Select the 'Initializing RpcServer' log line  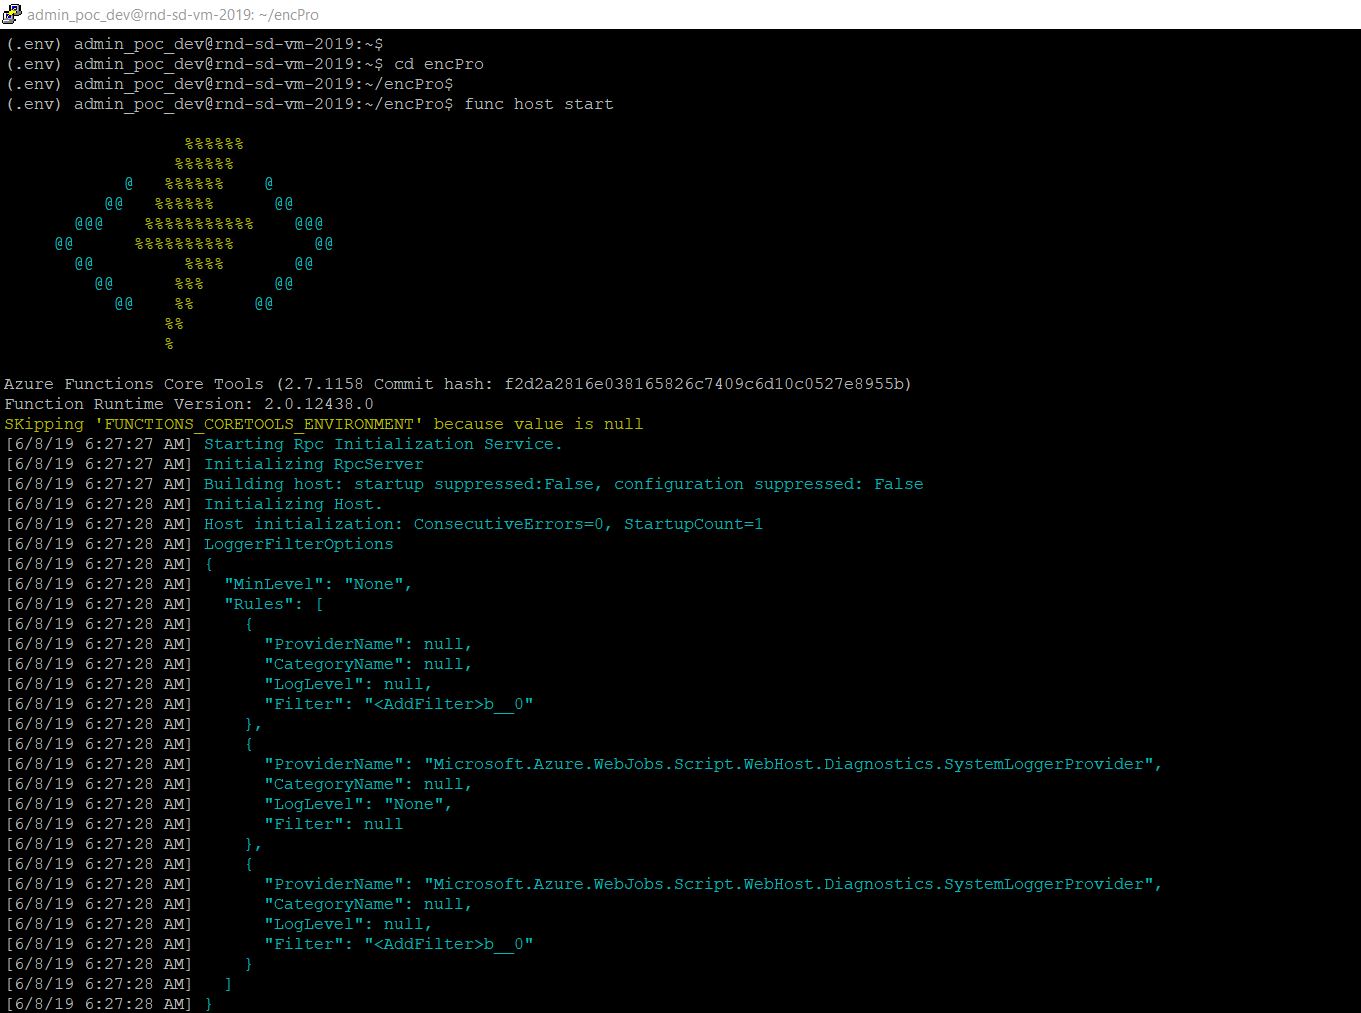click(x=313, y=463)
